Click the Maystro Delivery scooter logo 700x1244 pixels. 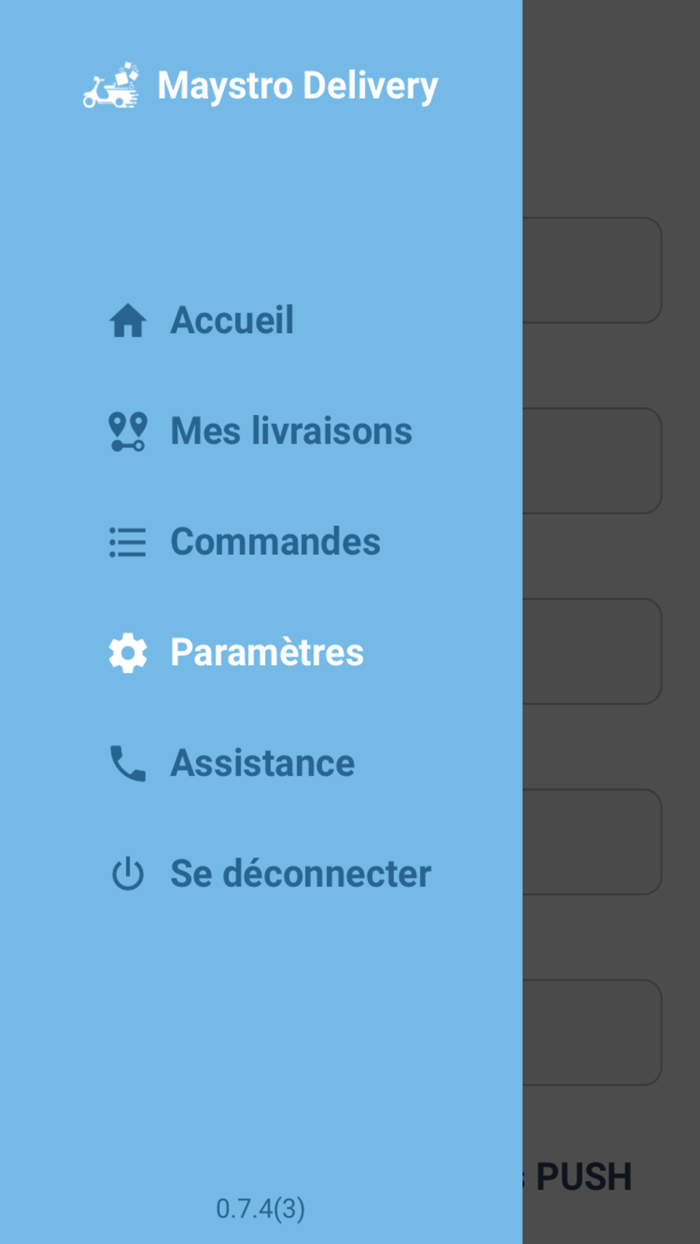[x=110, y=87]
